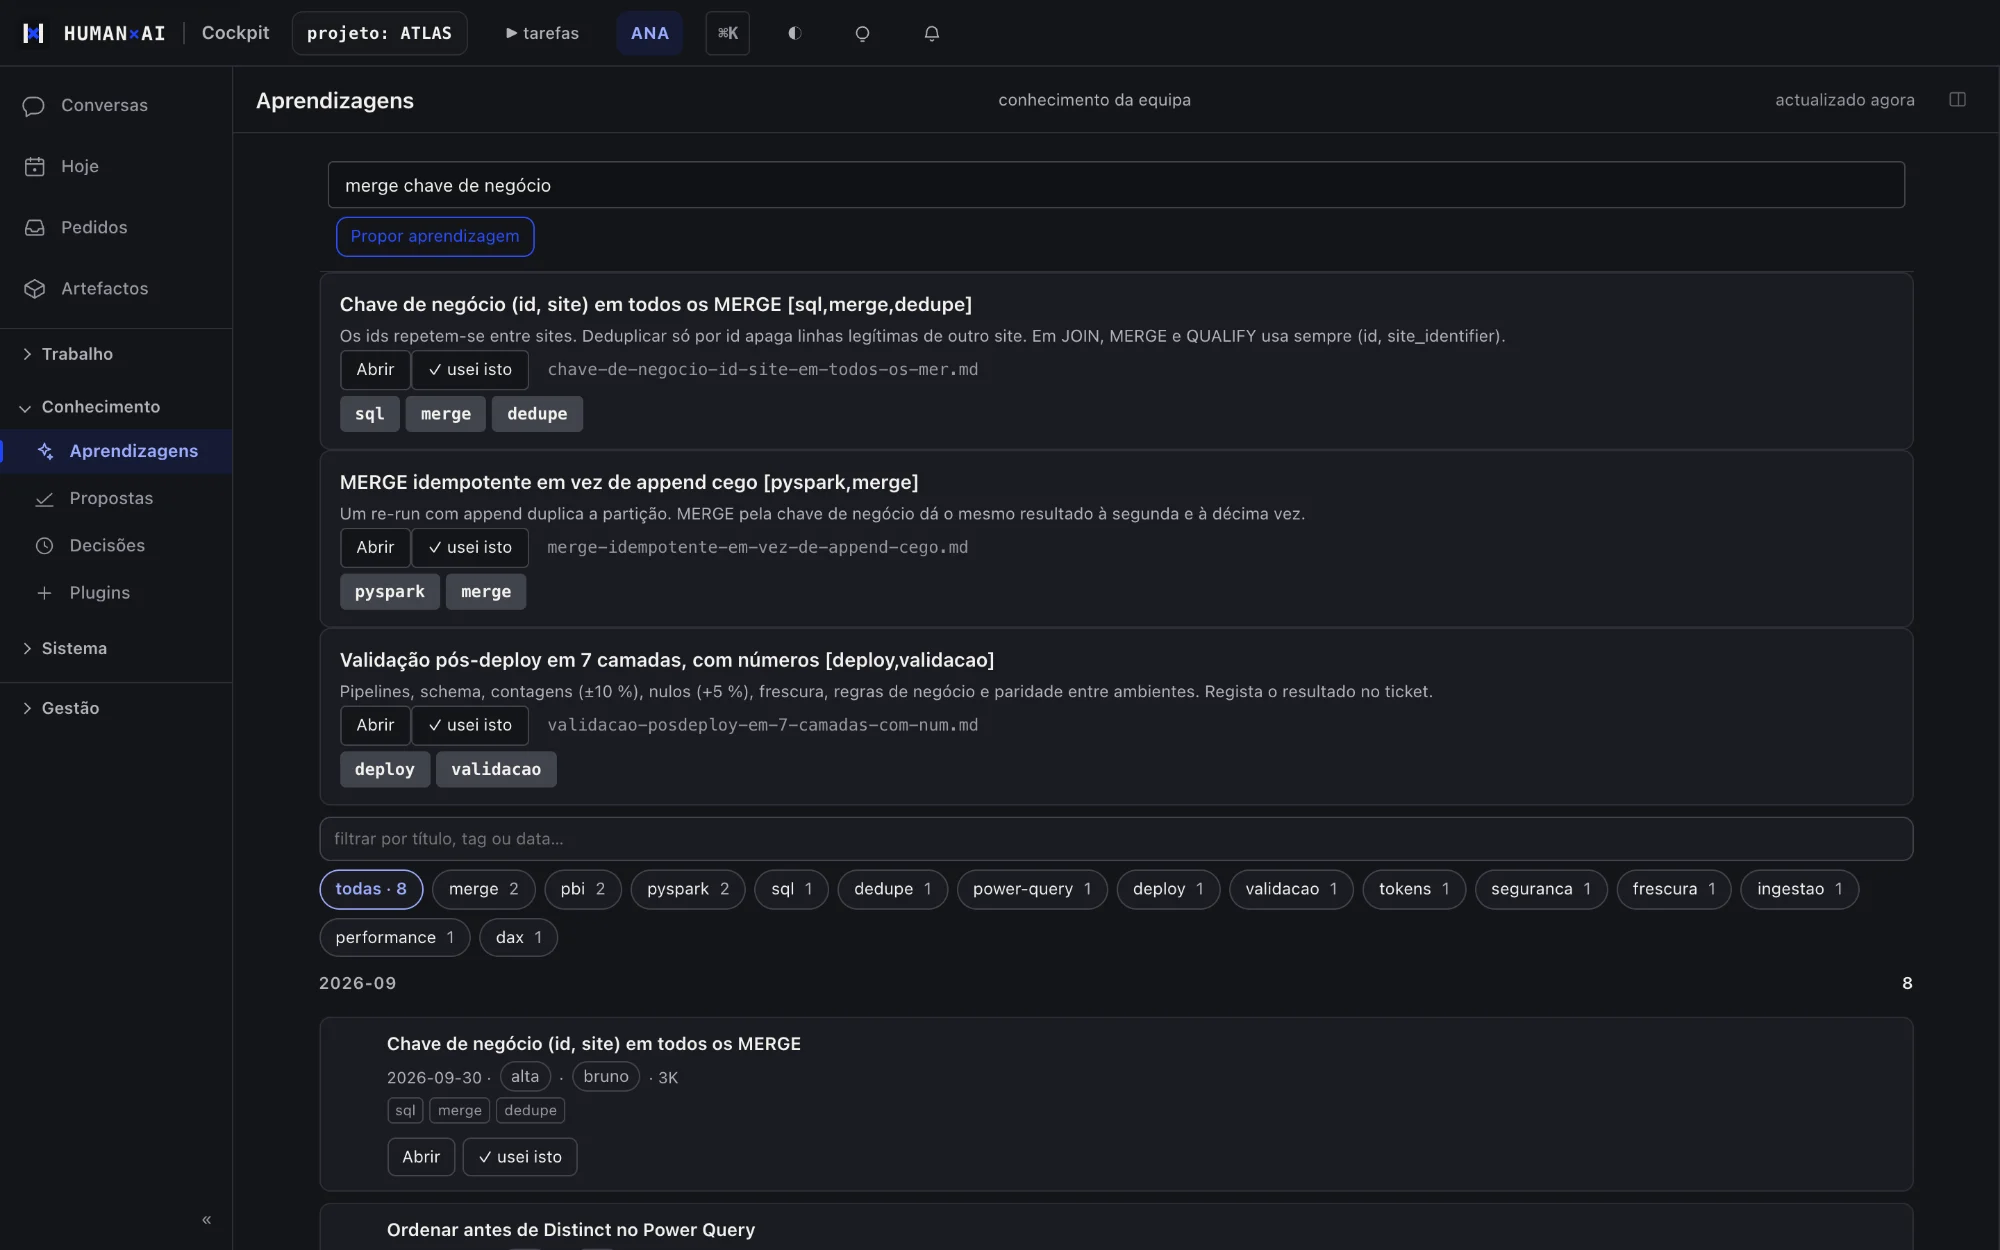This screenshot has height=1250, width=2000.
Task: Click the lightbulb icon in top bar
Action: coord(862,33)
